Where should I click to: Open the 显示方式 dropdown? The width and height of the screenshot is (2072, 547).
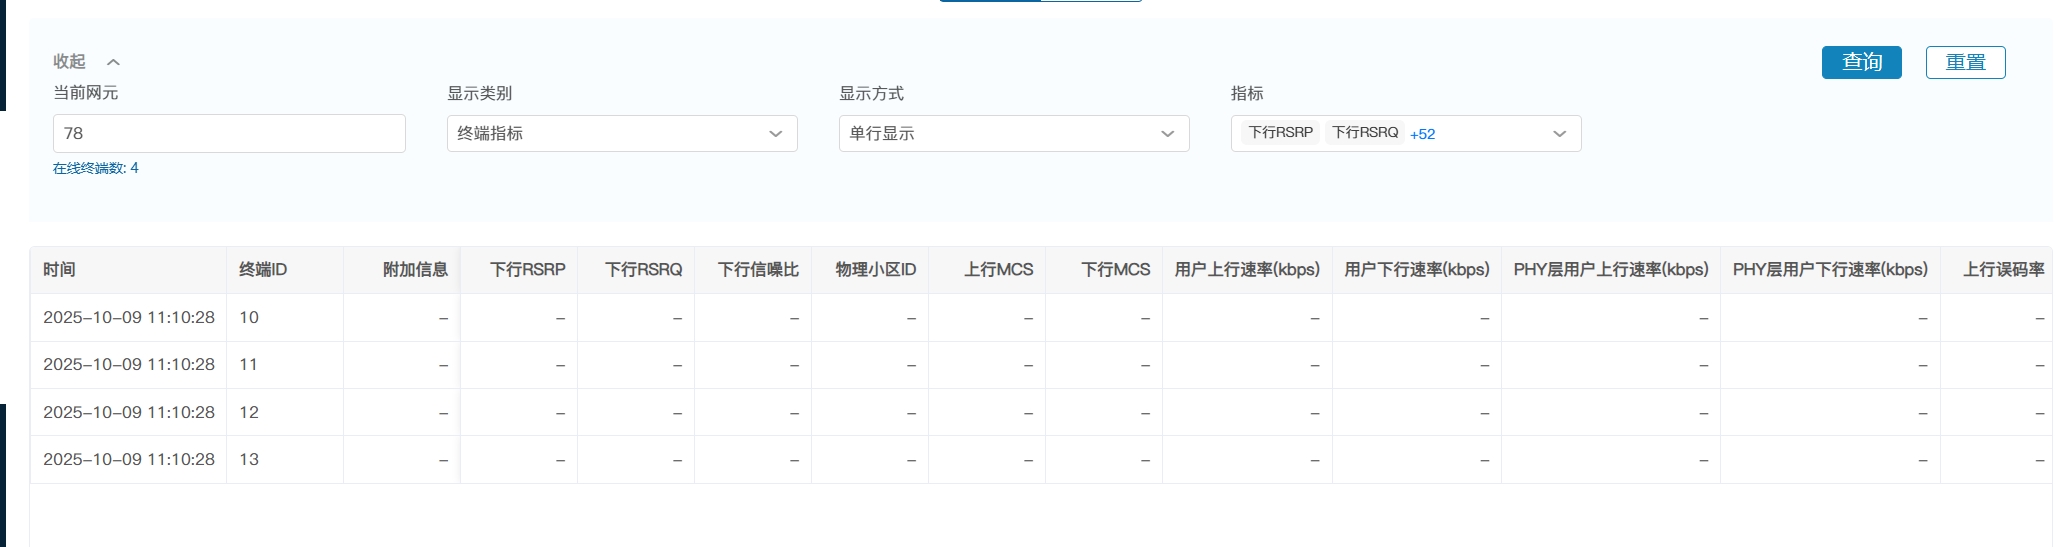point(1013,134)
